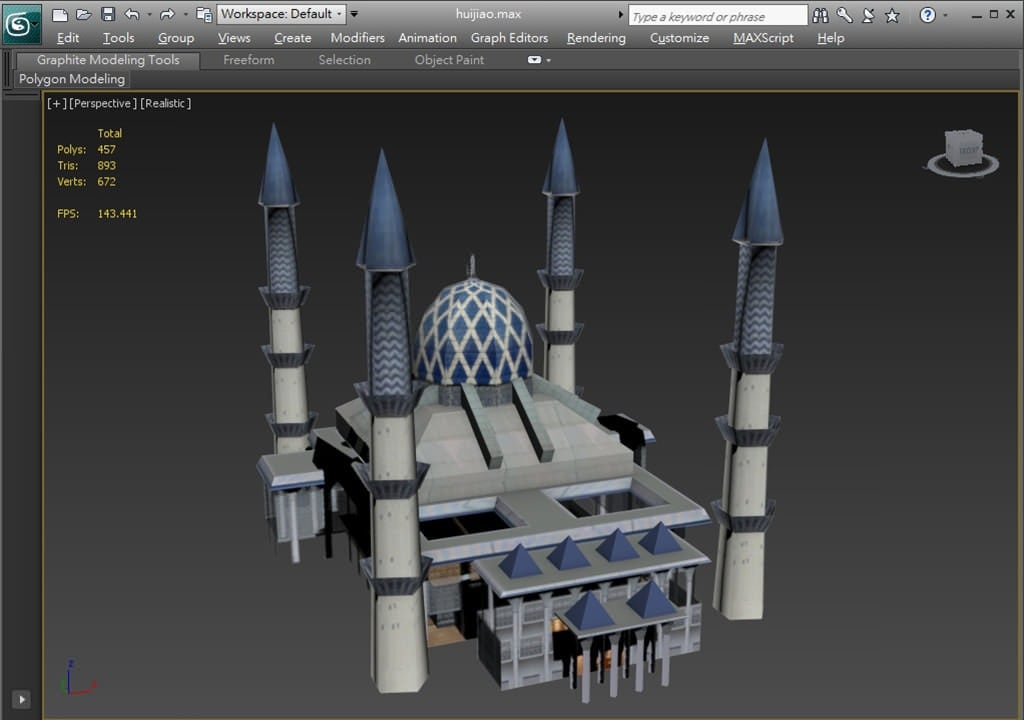Click the Open File folder icon
The height and width of the screenshot is (720, 1024).
[x=84, y=15]
